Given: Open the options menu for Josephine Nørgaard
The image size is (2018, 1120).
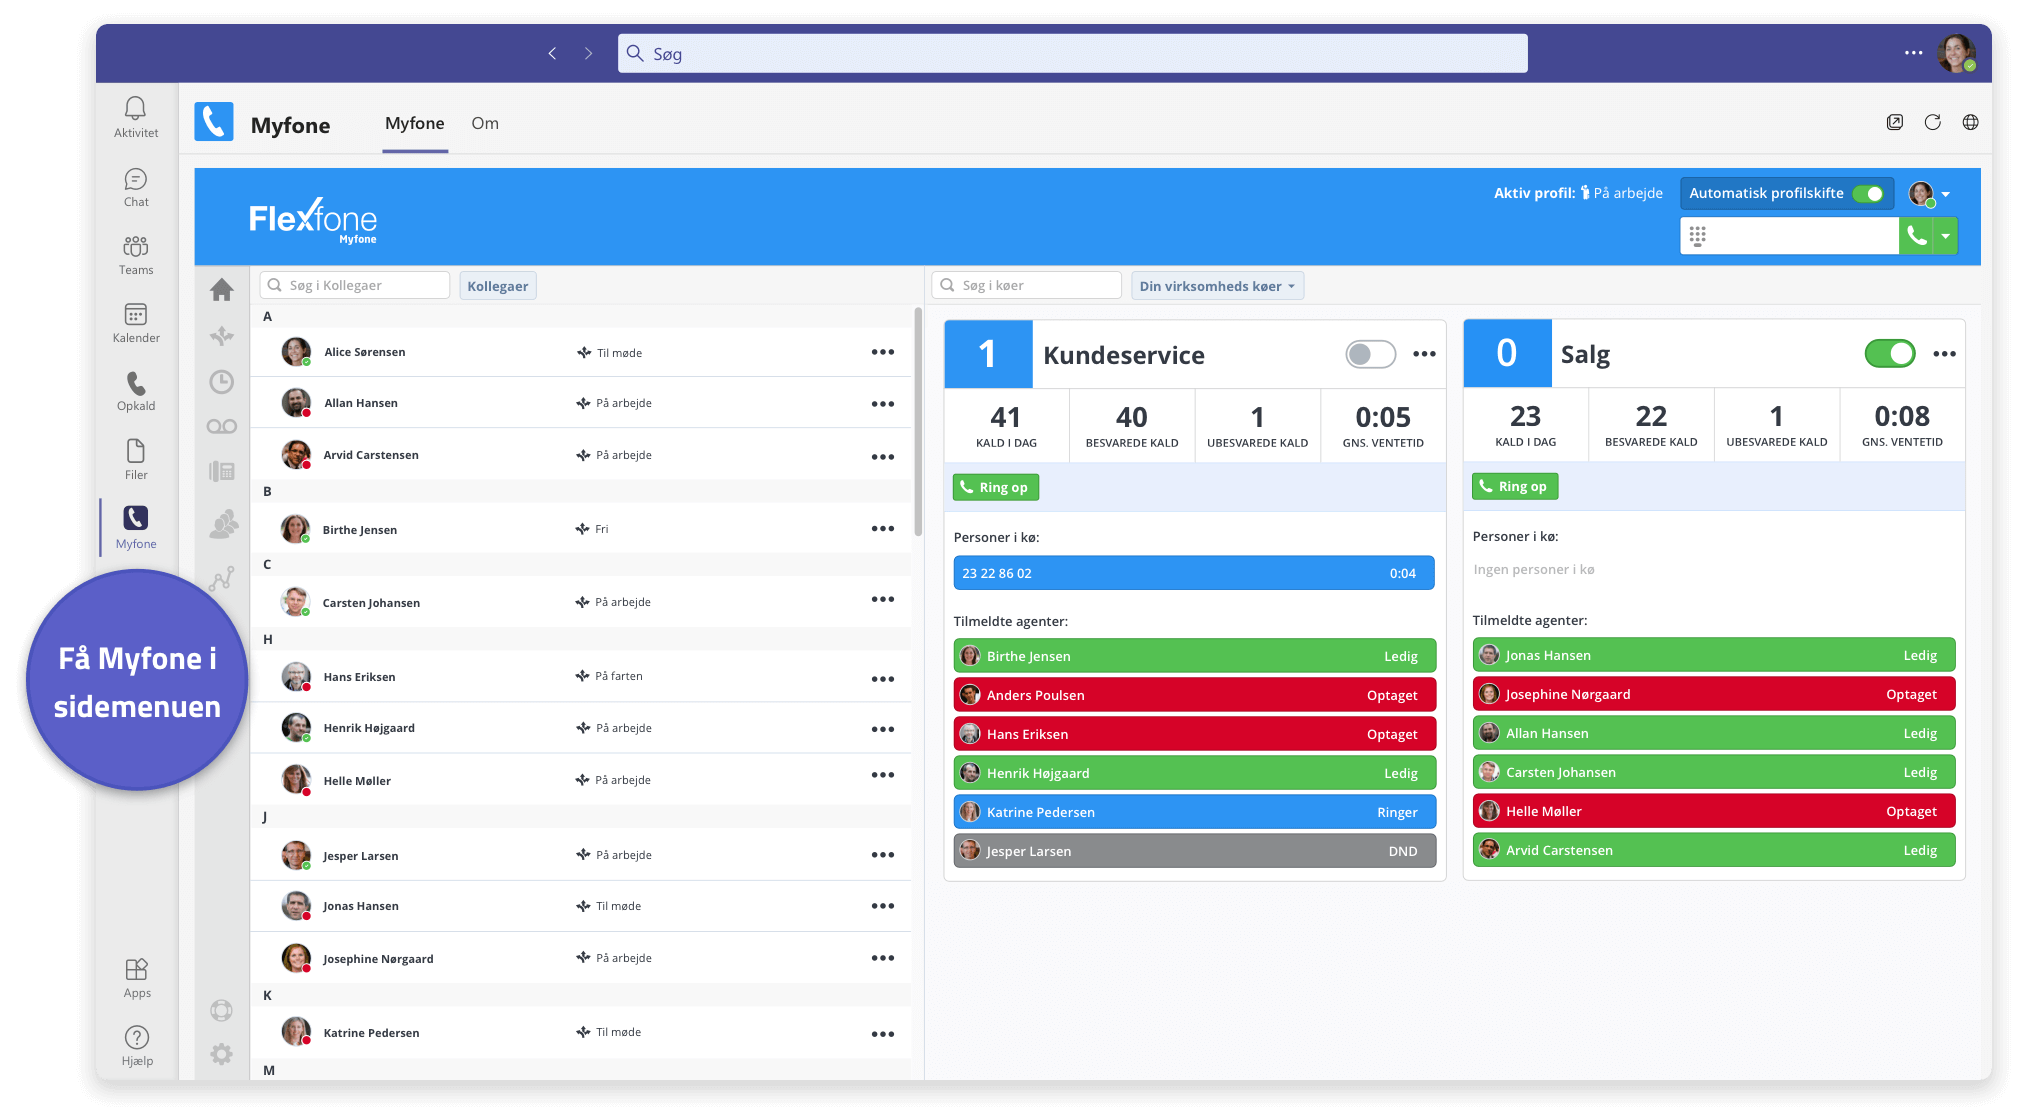Looking at the screenshot, I should pos(882,958).
